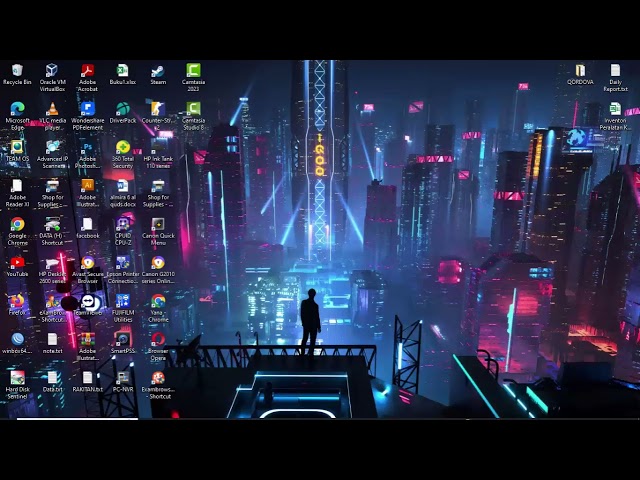640x480 pixels.
Task: Open the PC-NVR shortcut
Action: click(122, 381)
